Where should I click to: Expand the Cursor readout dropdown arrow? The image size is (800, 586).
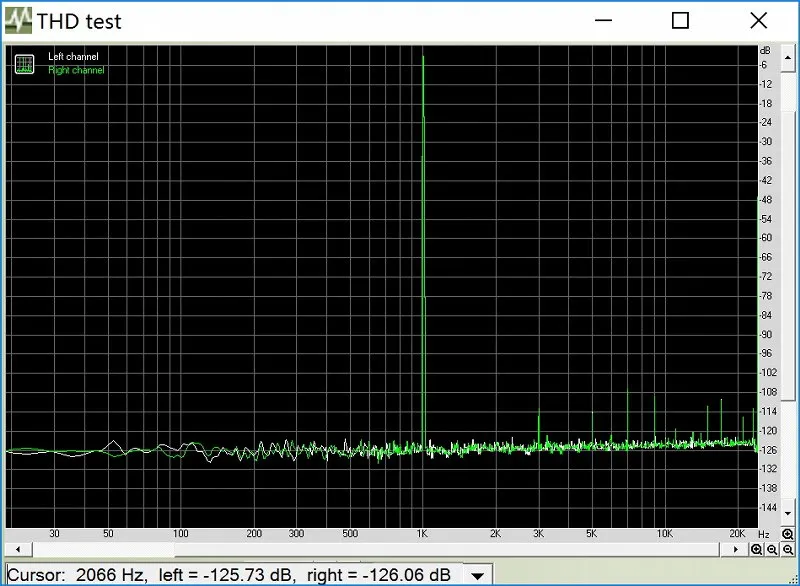click(x=478, y=576)
